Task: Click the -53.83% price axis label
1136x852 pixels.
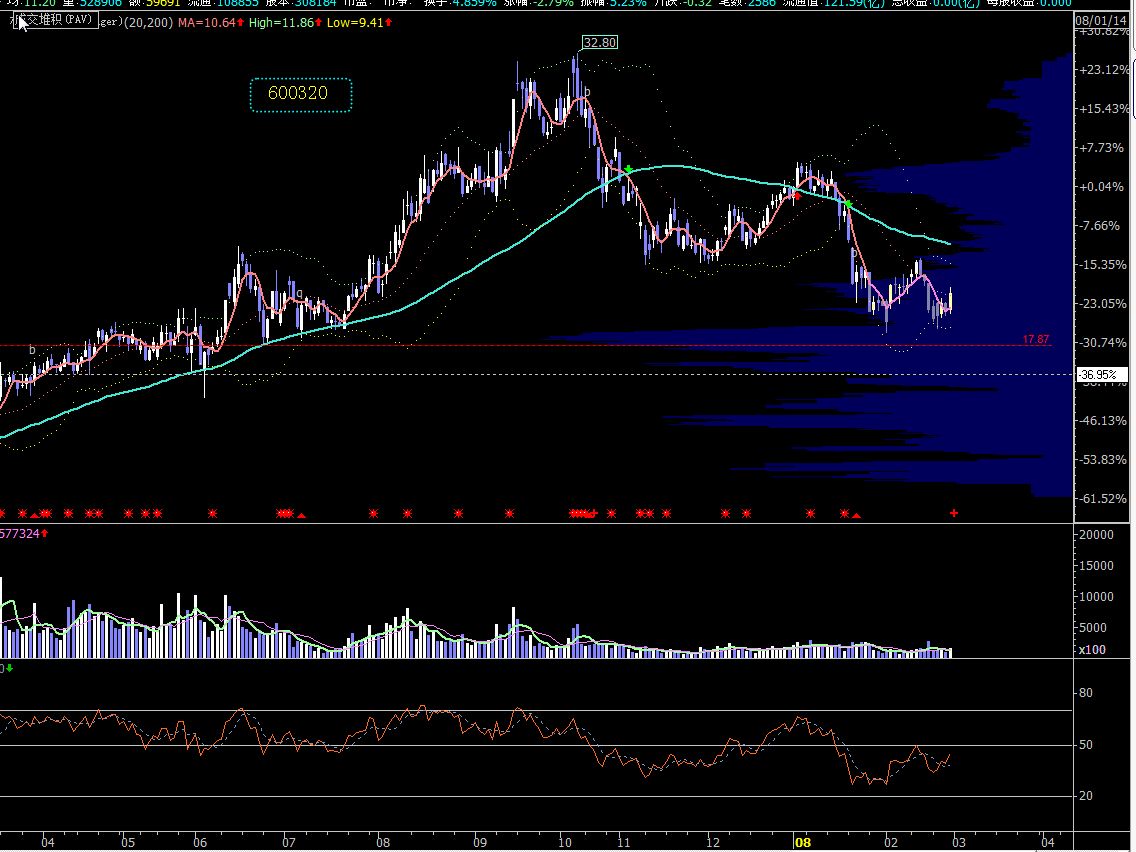Action: point(1104,460)
